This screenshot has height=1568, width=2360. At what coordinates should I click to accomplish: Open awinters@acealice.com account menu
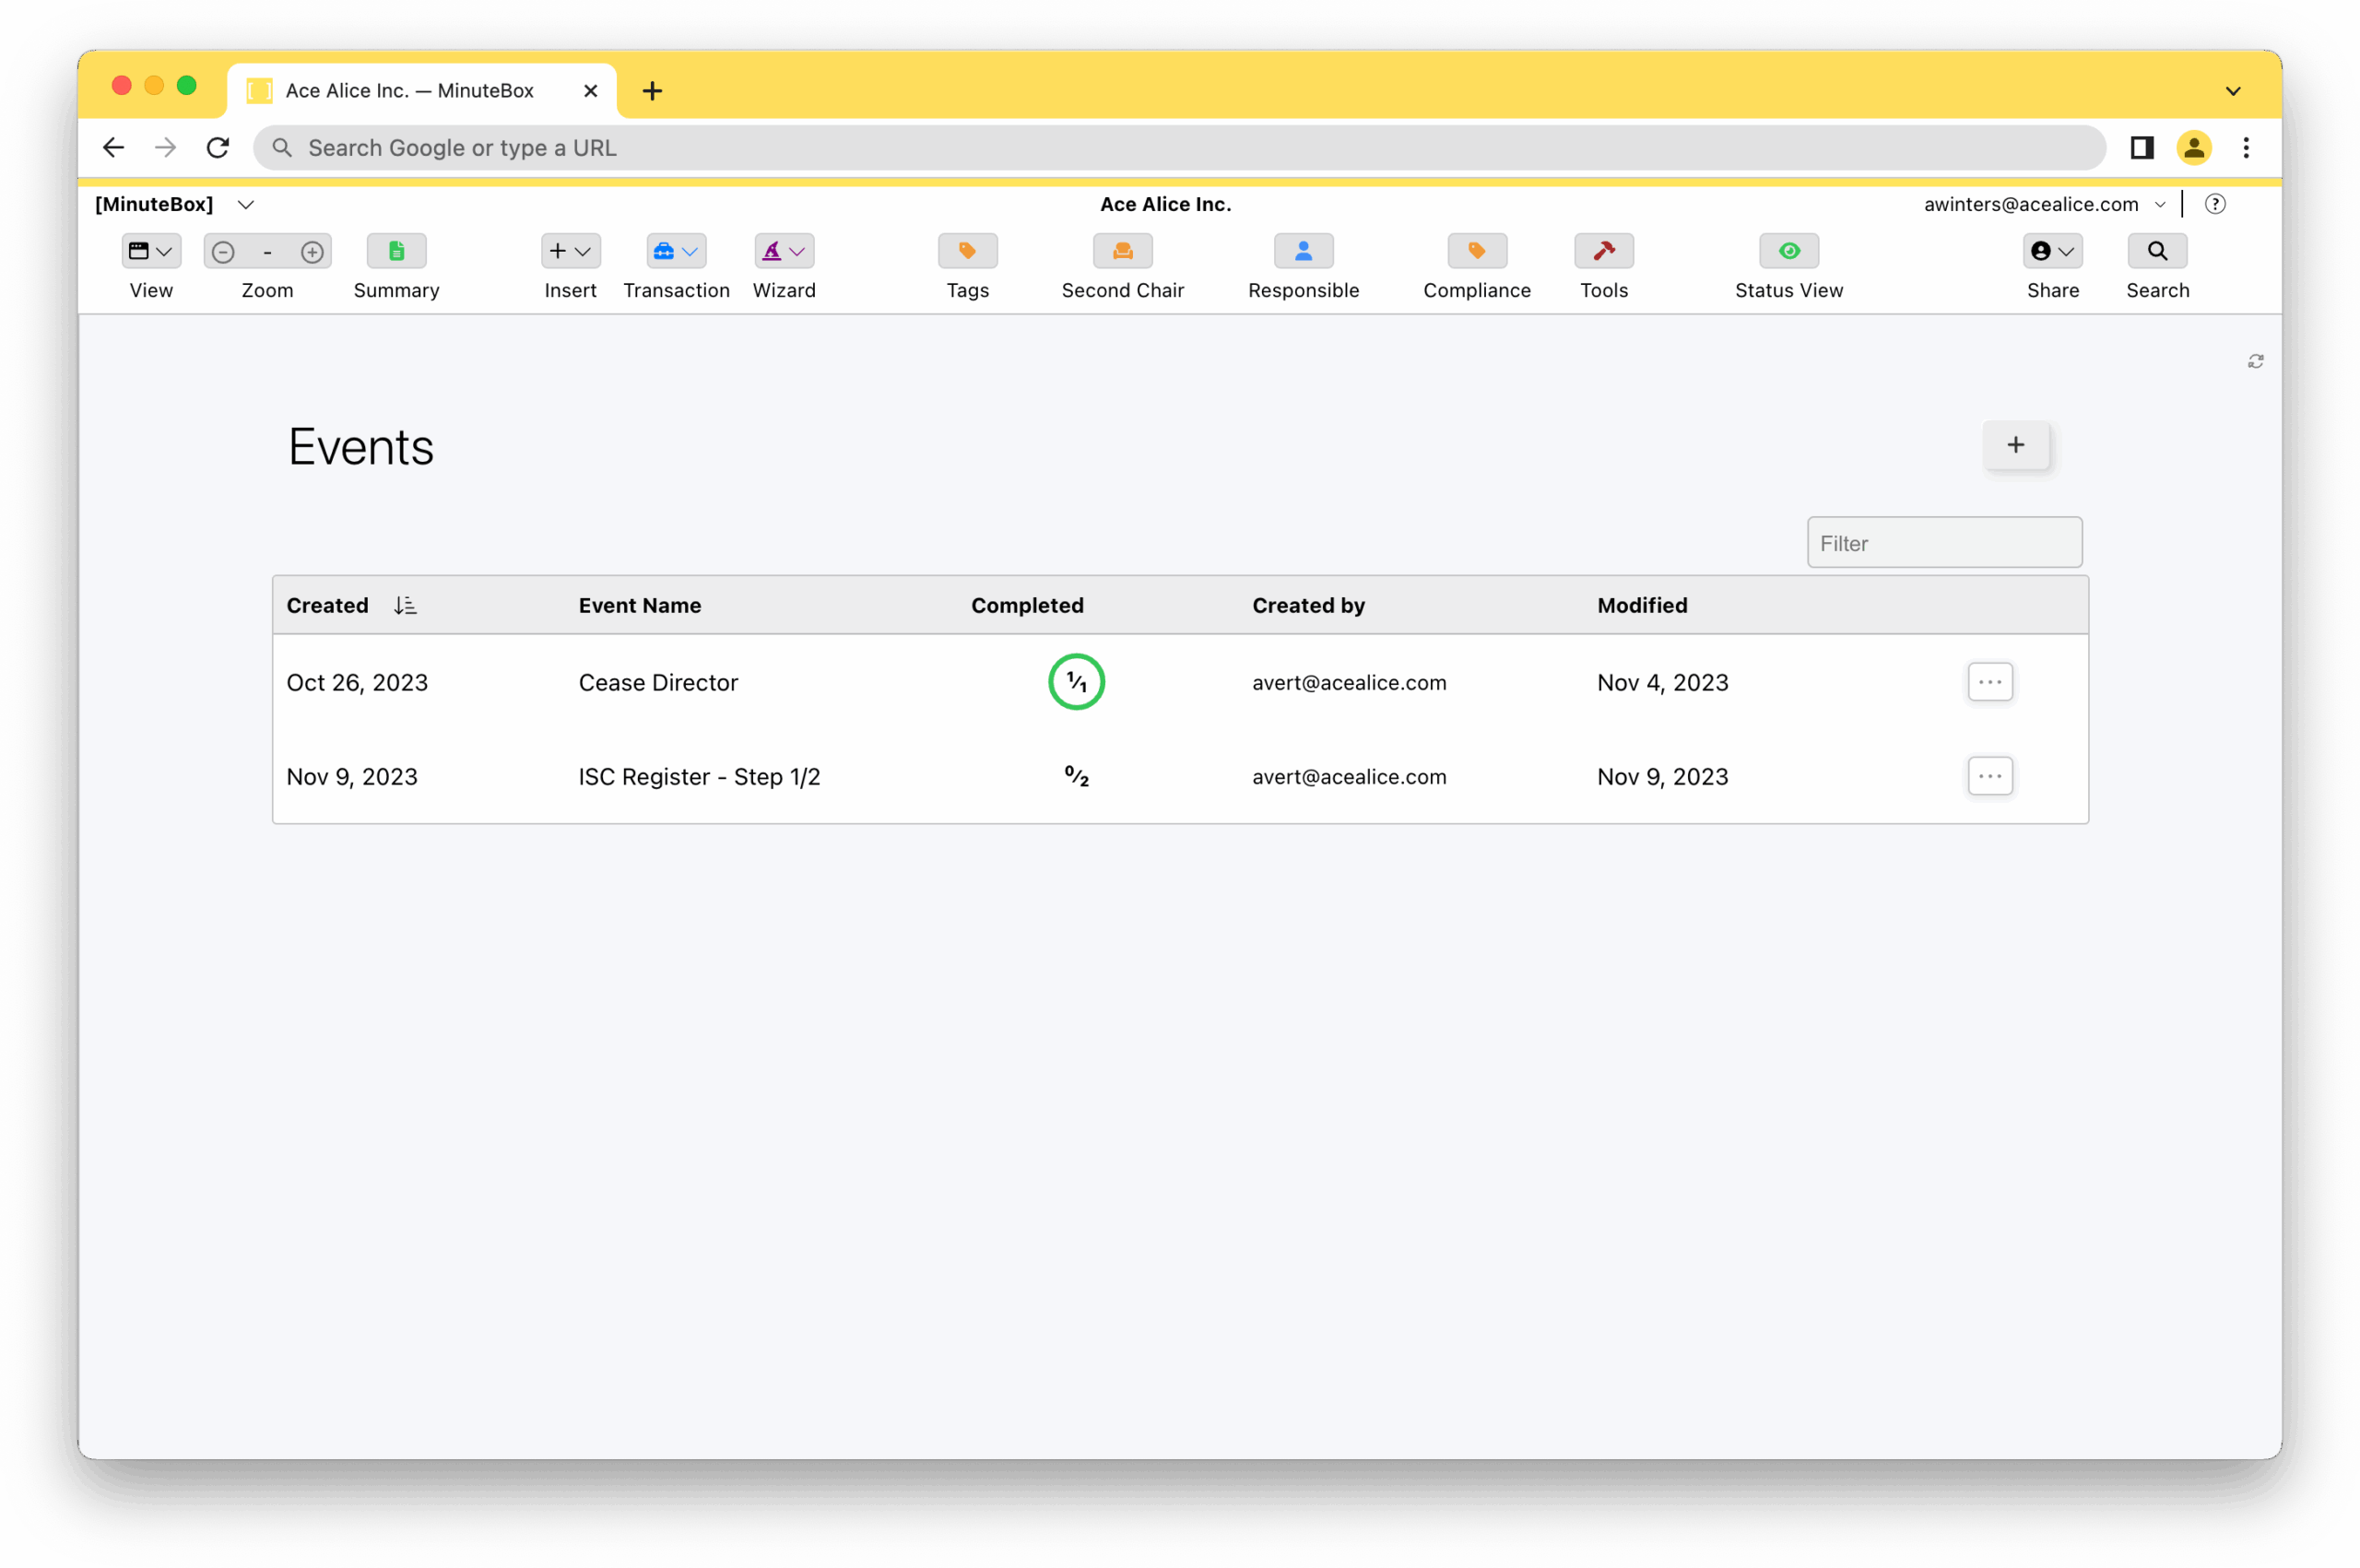[x=2044, y=204]
